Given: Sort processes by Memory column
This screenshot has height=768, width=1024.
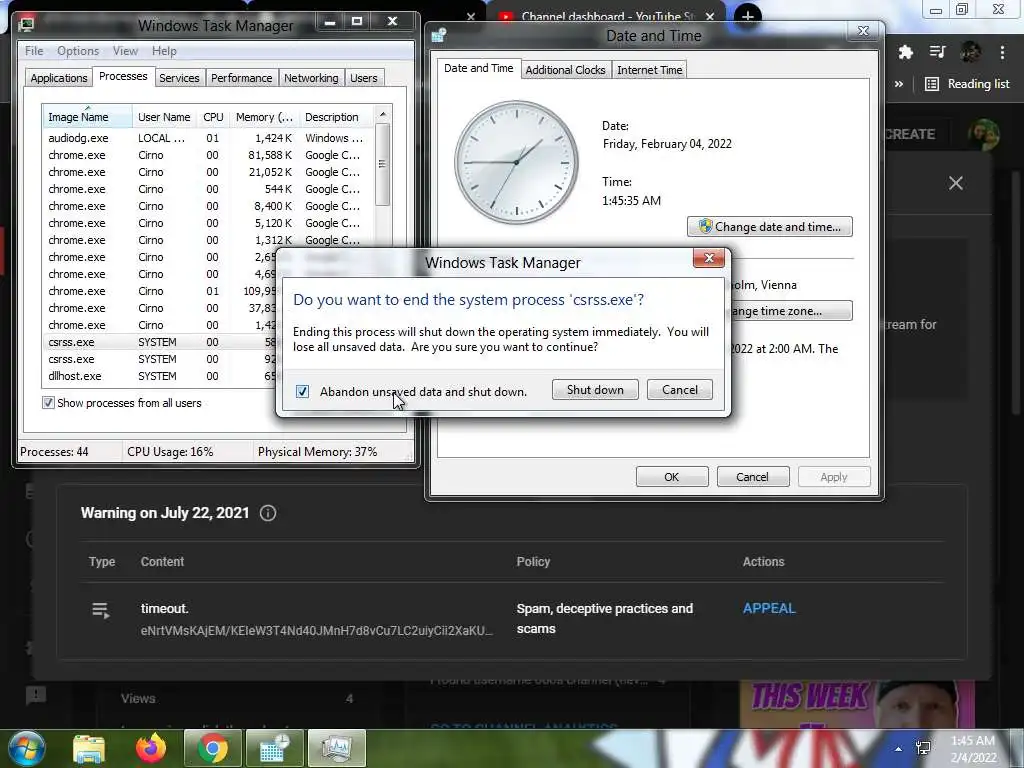Looking at the screenshot, I should (x=264, y=117).
